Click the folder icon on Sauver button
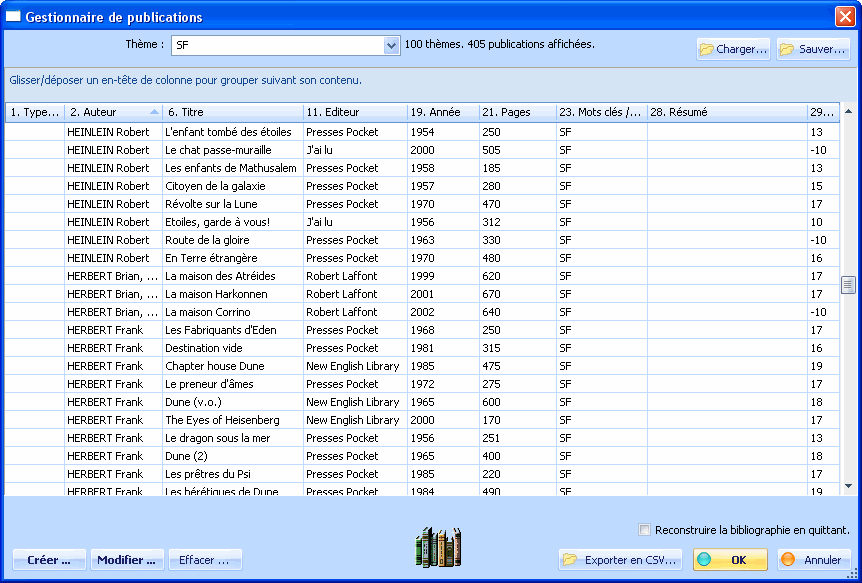Viewport: 862px width, 583px height. pyautogui.click(x=787, y=49)
